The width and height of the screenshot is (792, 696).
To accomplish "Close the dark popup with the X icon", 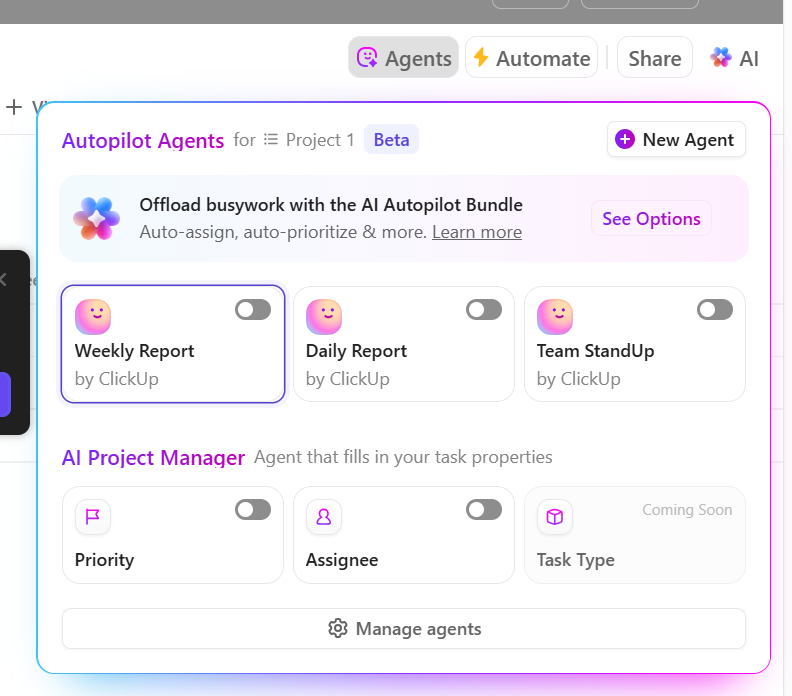I will click(3, 279).
